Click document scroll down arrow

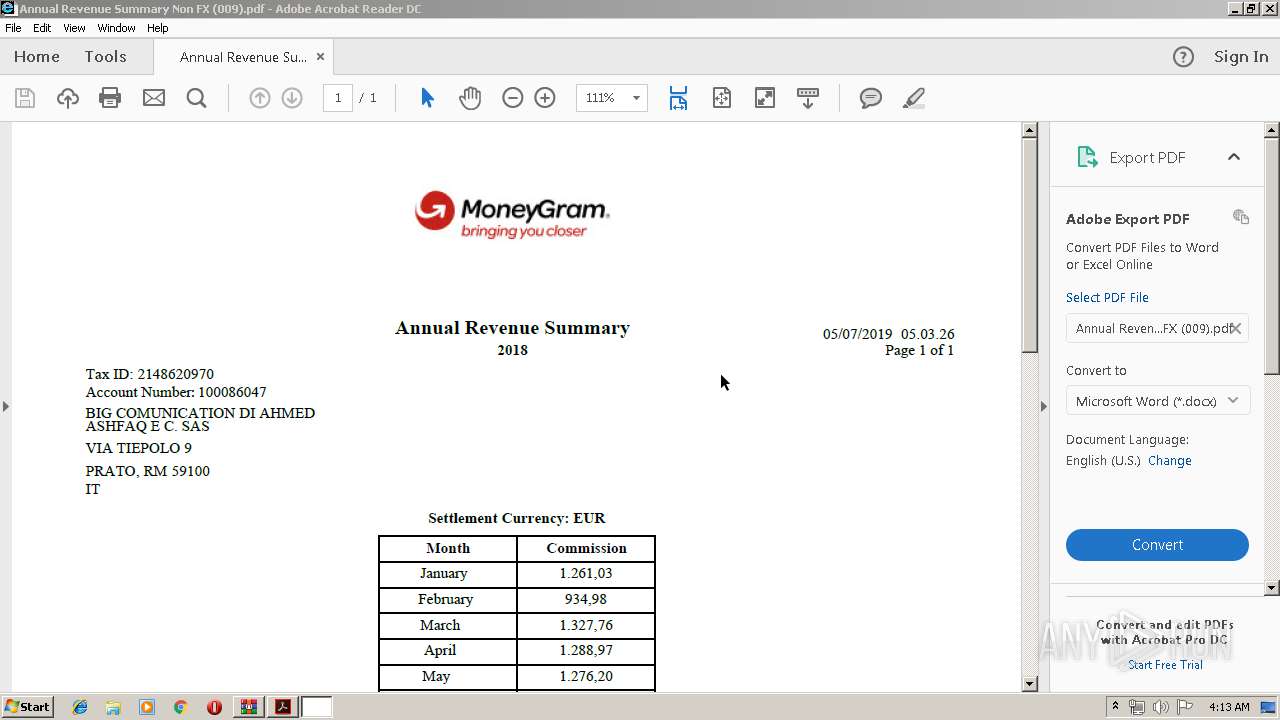[1030, 684]
